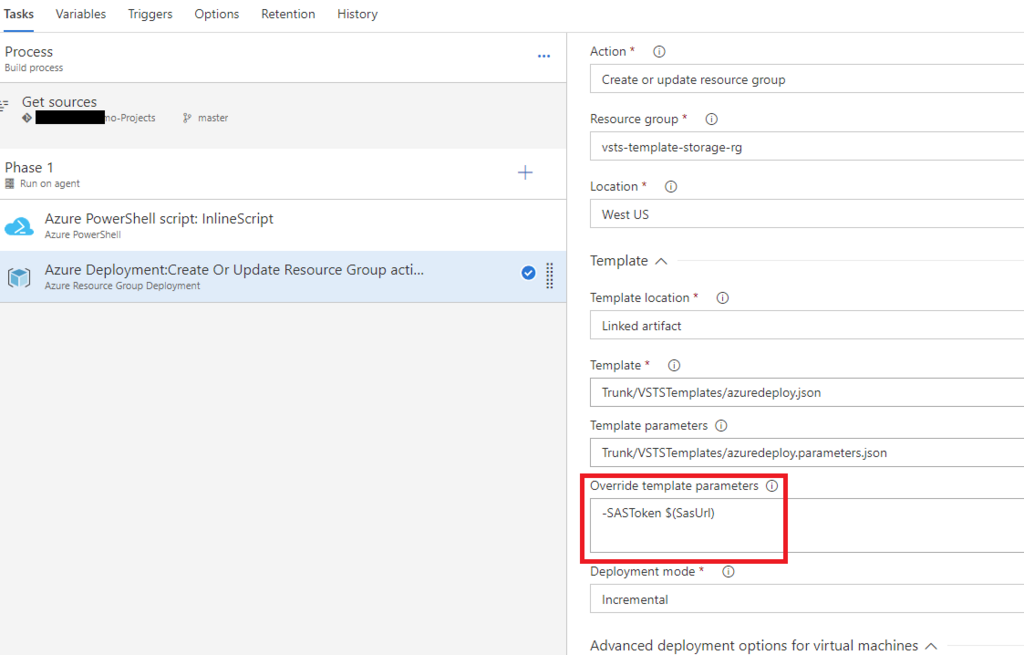Viewport: 1024px width, 655px height.
Task: Select the Get sources row
Action: [283, 116]
